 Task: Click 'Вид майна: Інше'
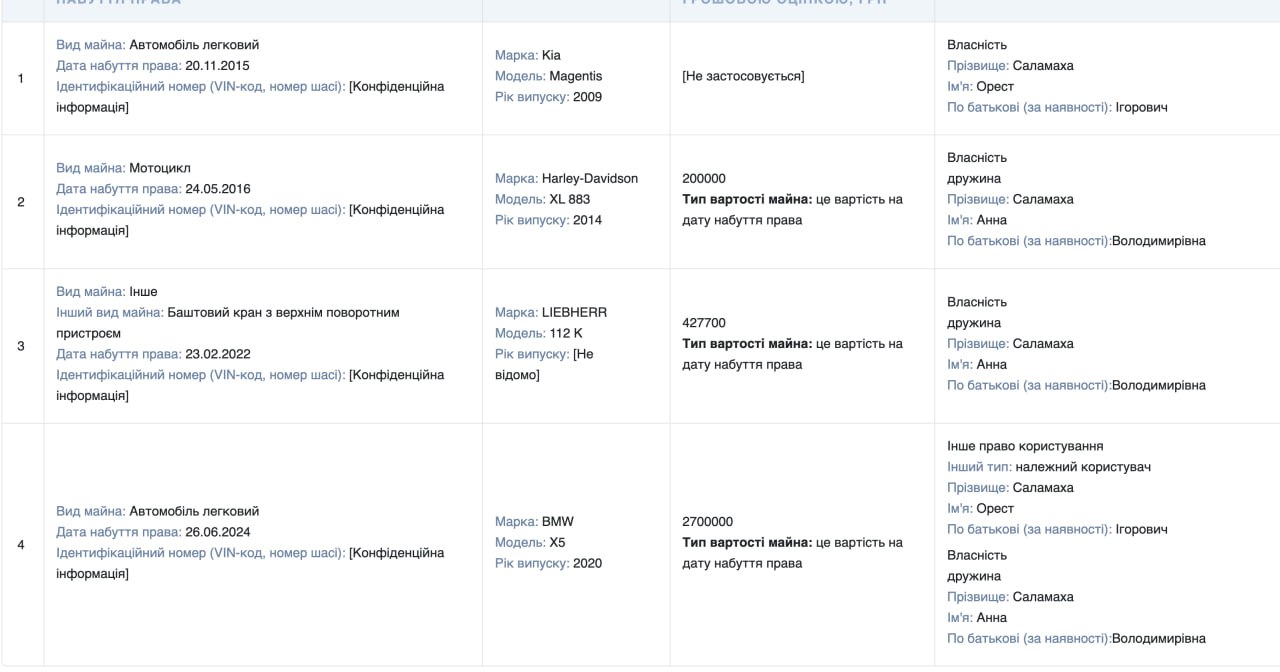[107, 292]
